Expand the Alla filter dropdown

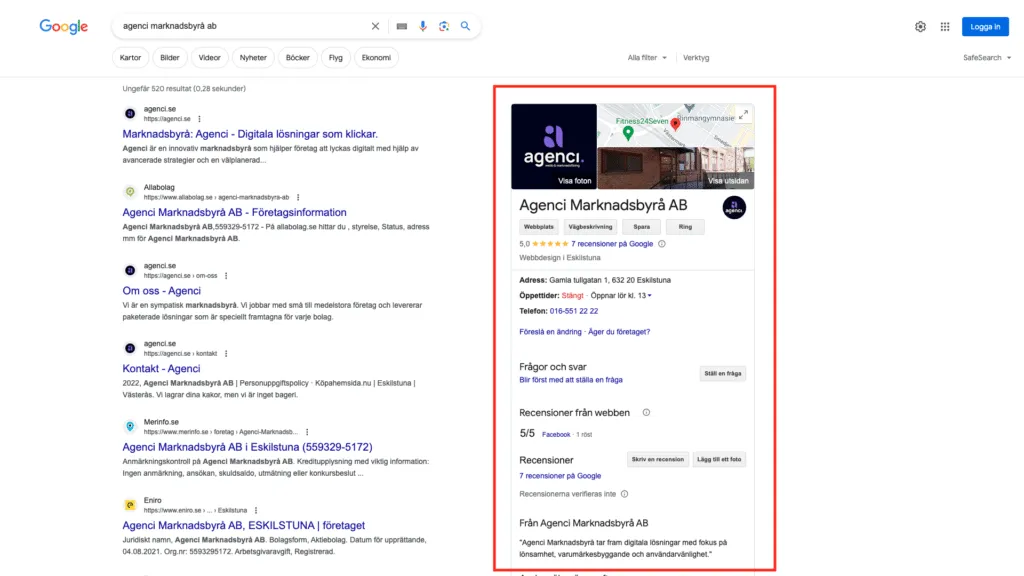[647, 57]
